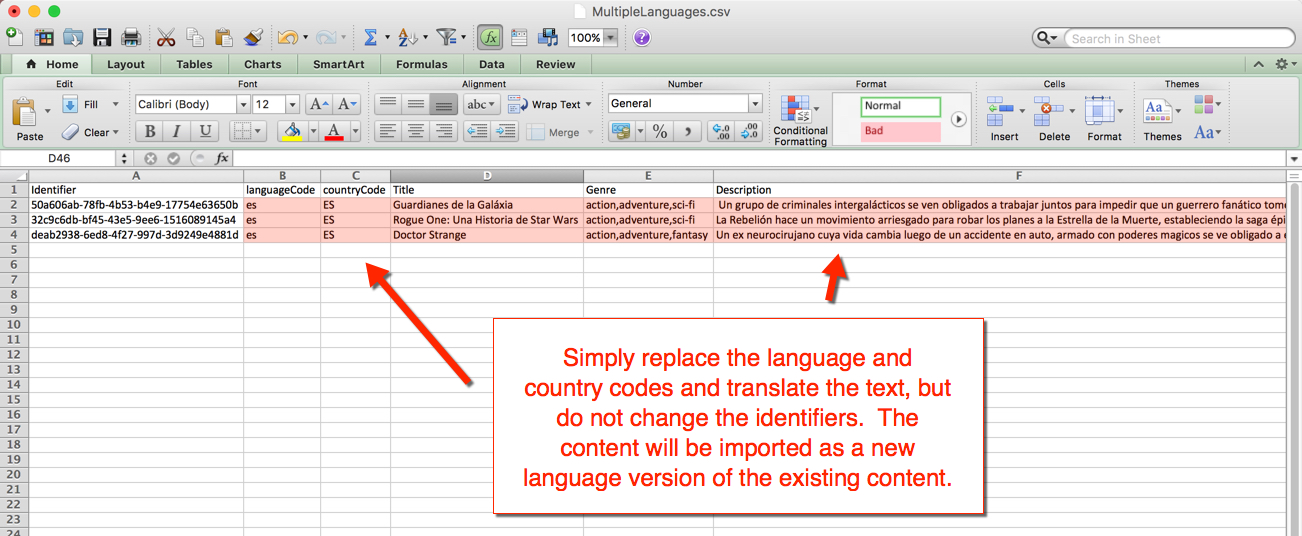This screenshot has width=1302, height=536.
Task: Open the Review tab
Action: [556, 64]
